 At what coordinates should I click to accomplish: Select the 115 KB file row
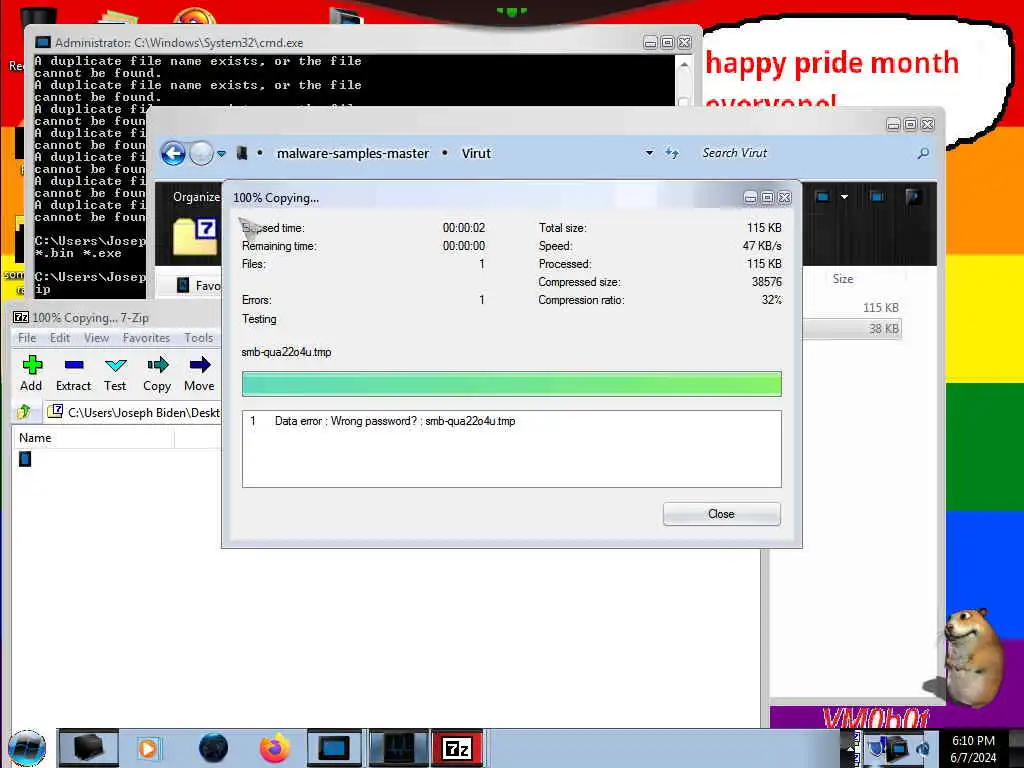pos(852,308)
